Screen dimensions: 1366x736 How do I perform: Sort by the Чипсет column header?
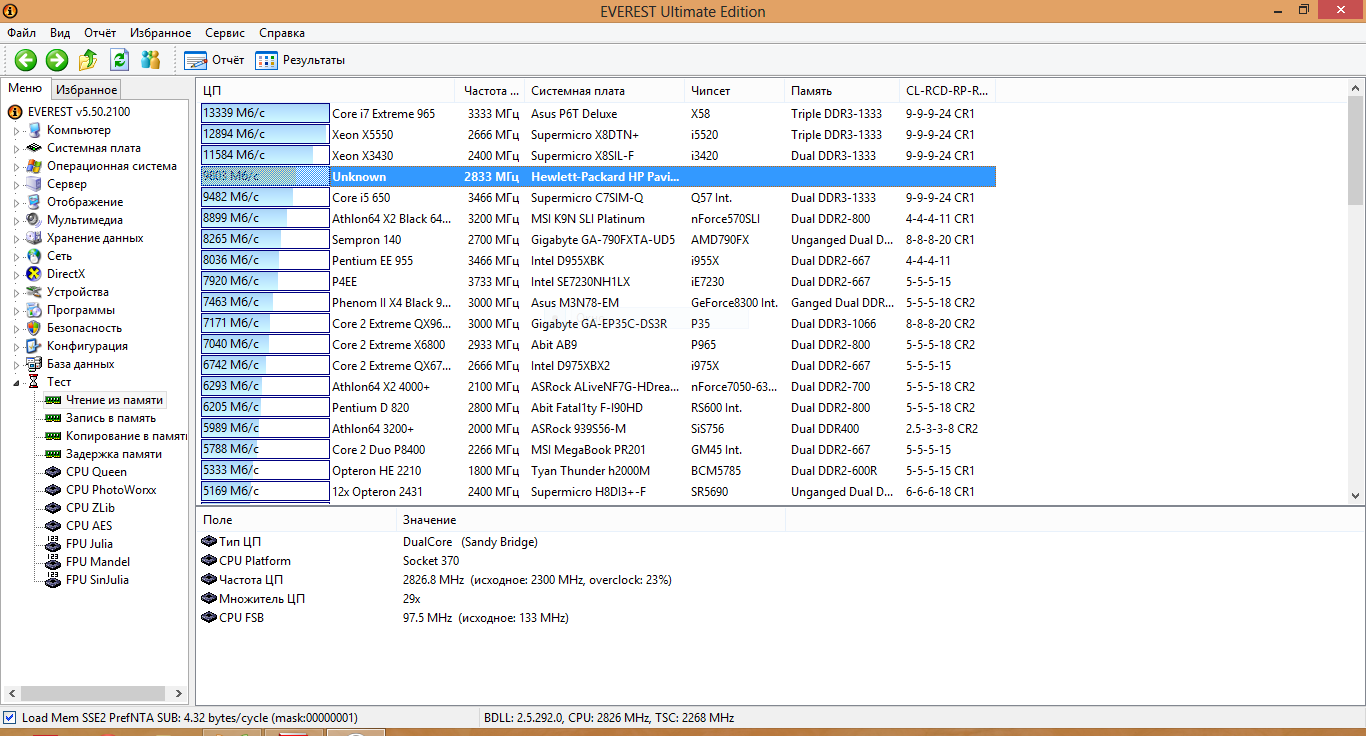[x=734, y=91]
